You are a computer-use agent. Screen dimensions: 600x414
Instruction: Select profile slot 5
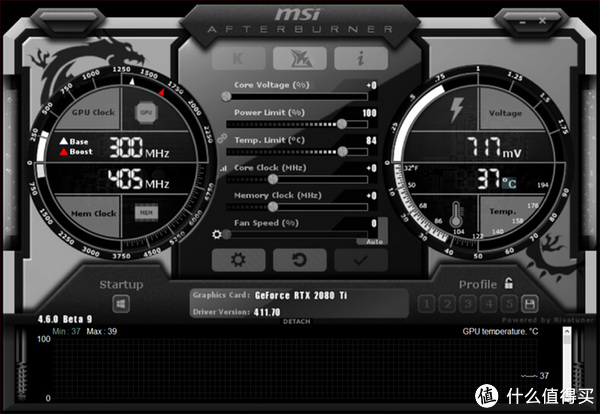coord(507,304)
